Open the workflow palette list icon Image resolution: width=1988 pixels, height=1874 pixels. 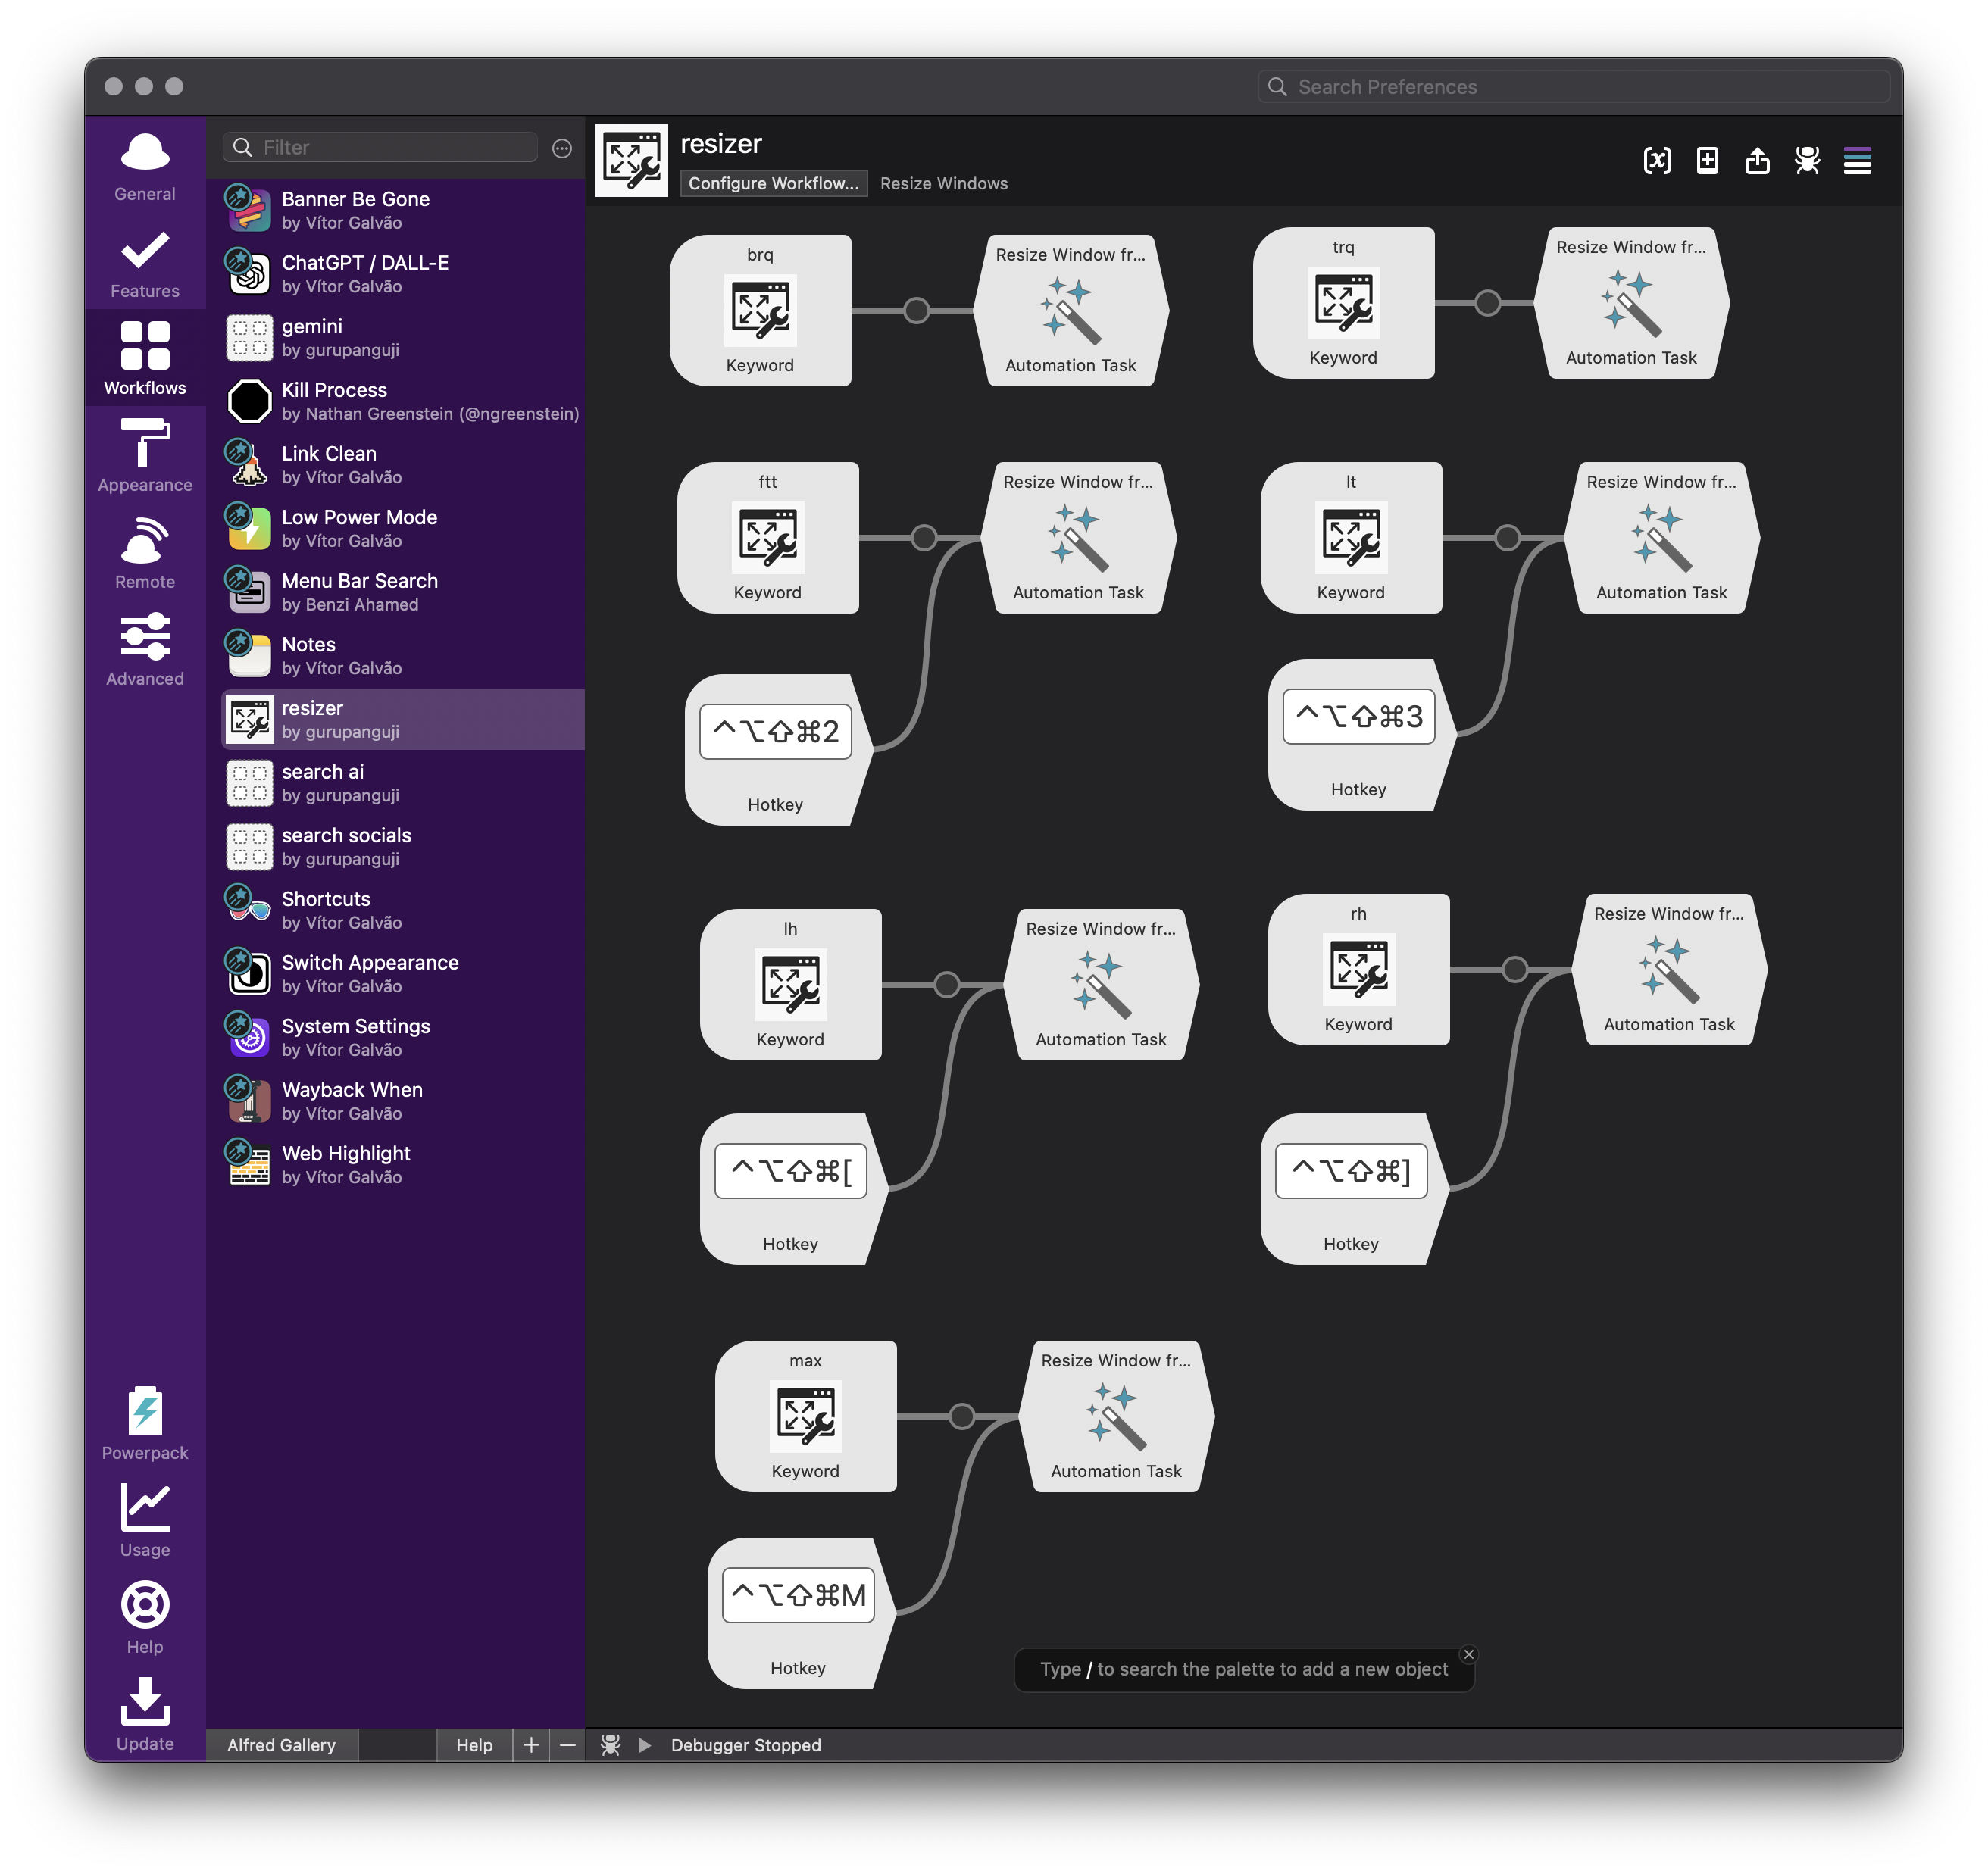[1857, 160]
